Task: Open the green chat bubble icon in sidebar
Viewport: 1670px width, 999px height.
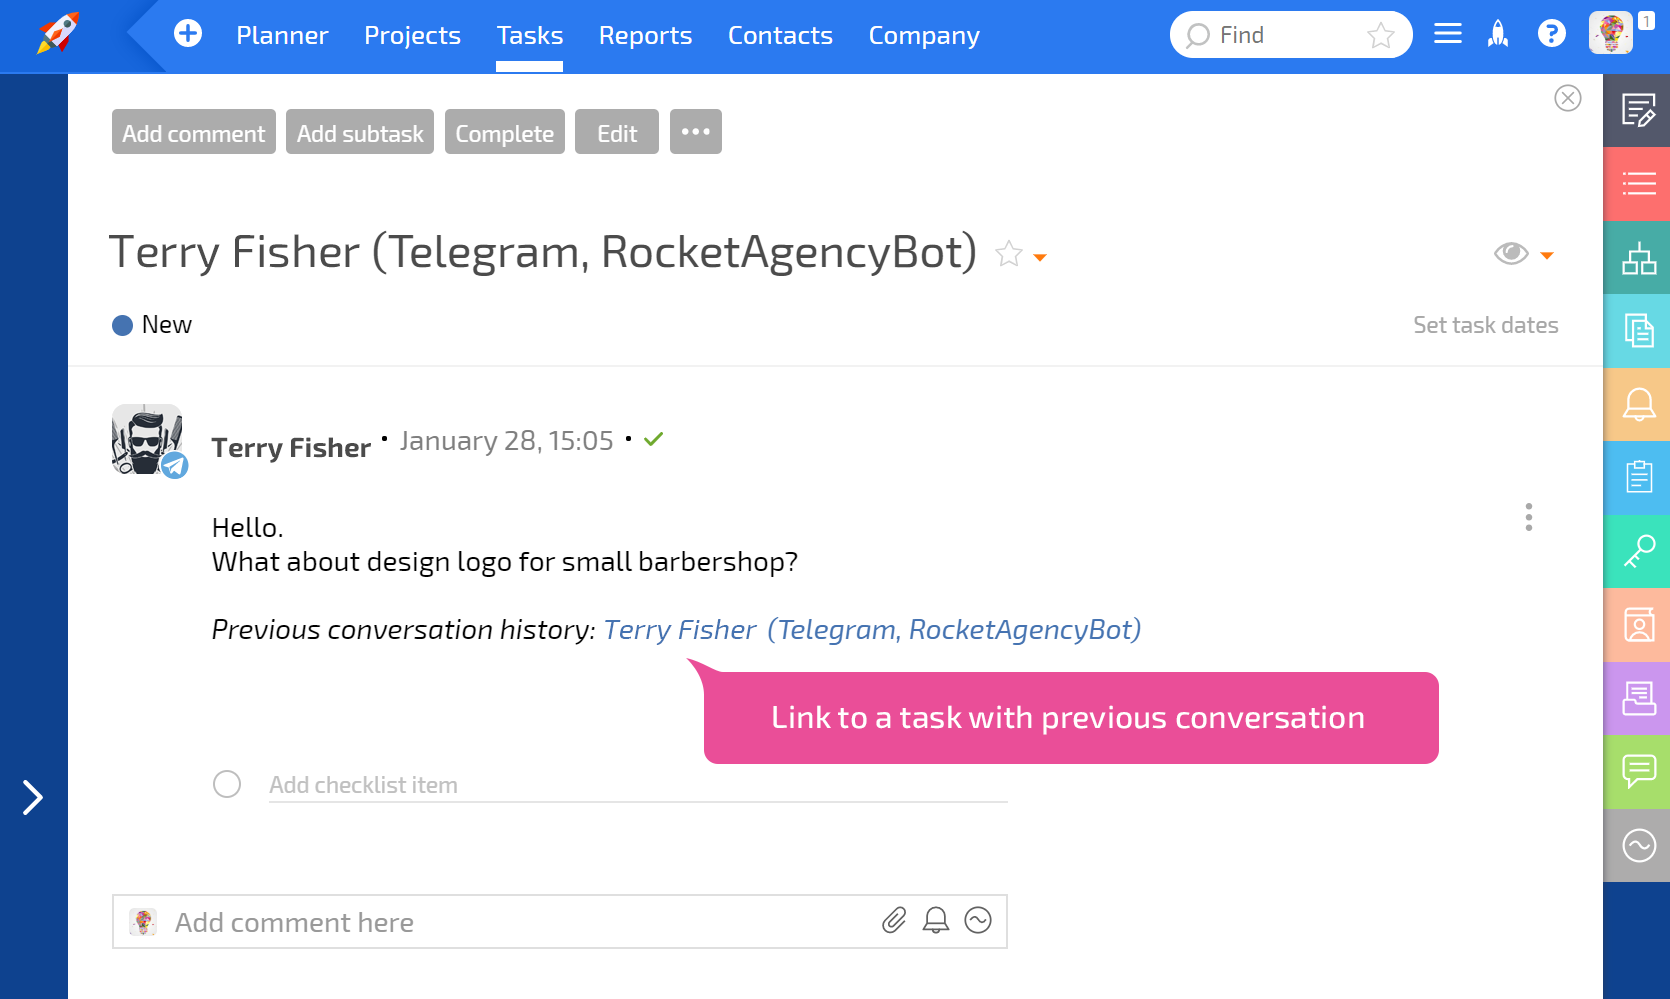Action: pyautogui.click(x=1637, y=772)
